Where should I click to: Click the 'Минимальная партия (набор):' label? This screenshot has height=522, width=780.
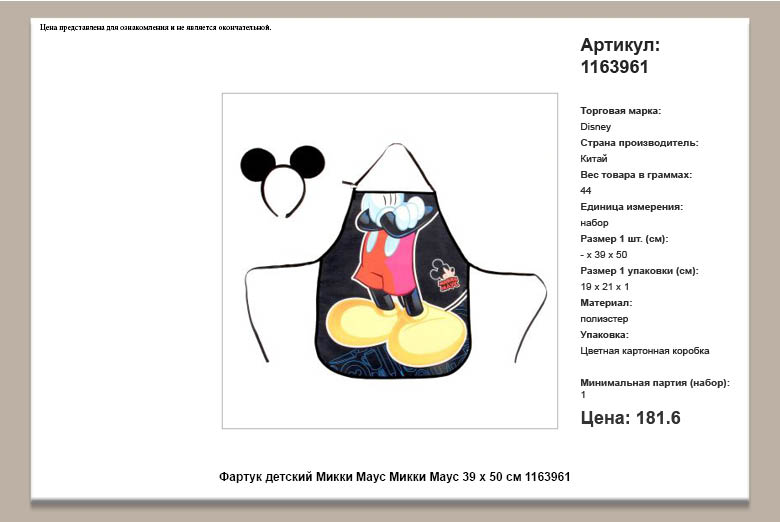click(655, 383)
